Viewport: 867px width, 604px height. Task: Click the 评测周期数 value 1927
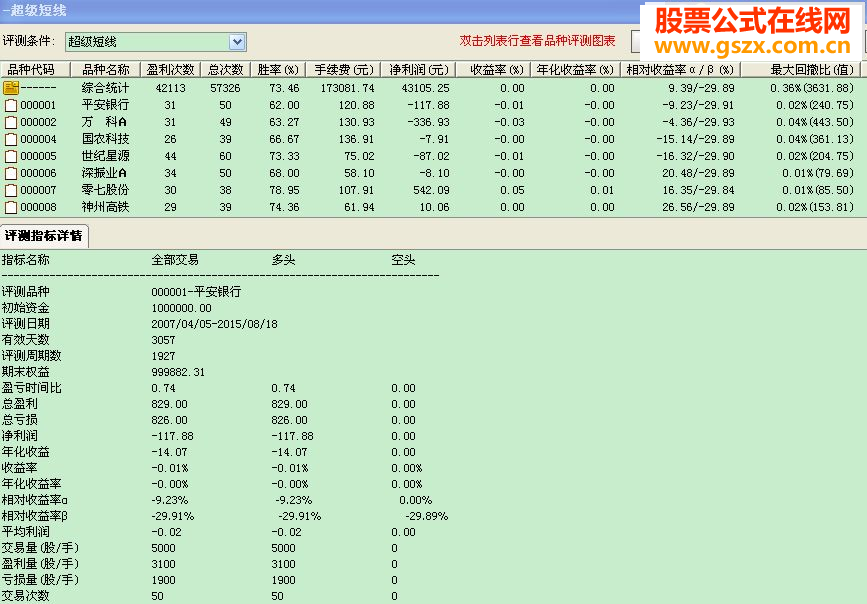(163, 357)
